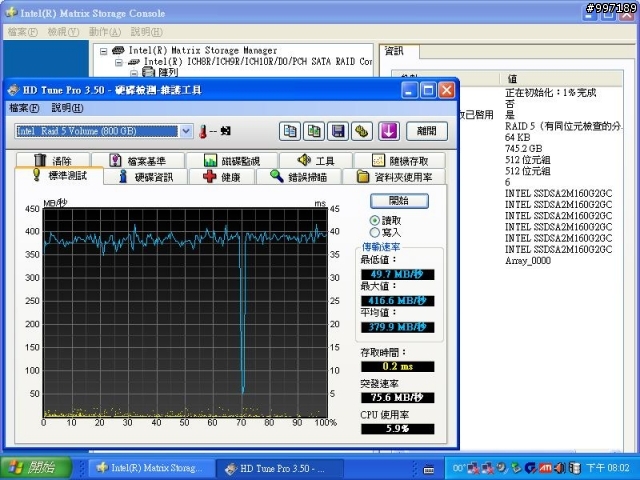Viewport: 640px width, 480px height.
Task: Click the 0.2 ms access time value
Action: (398, 367)
